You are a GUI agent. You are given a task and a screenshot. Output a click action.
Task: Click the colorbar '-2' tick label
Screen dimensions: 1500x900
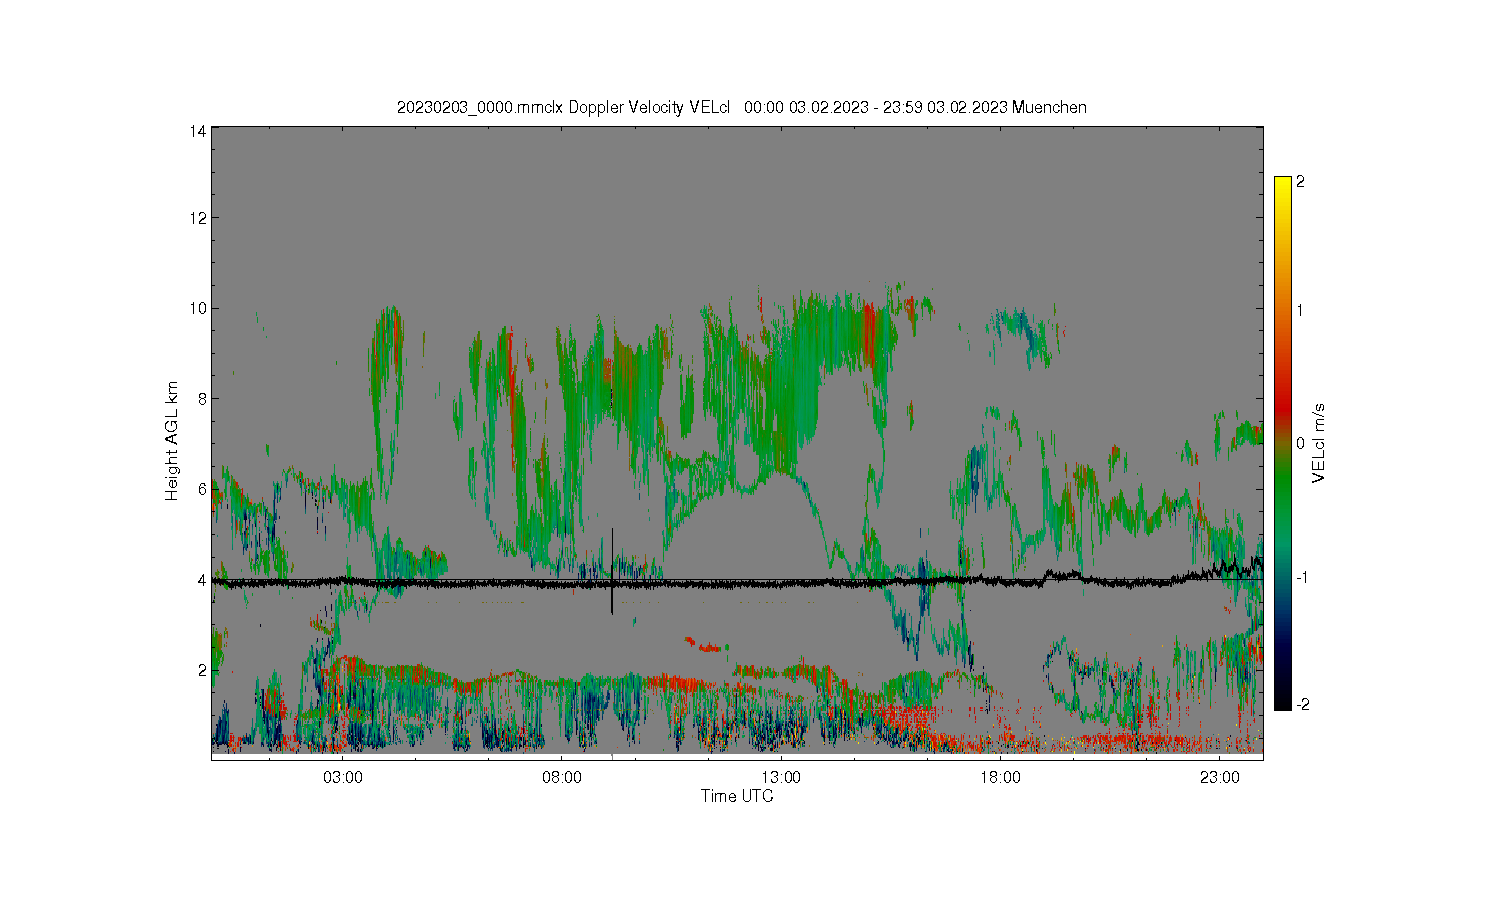click(1302, 705)
